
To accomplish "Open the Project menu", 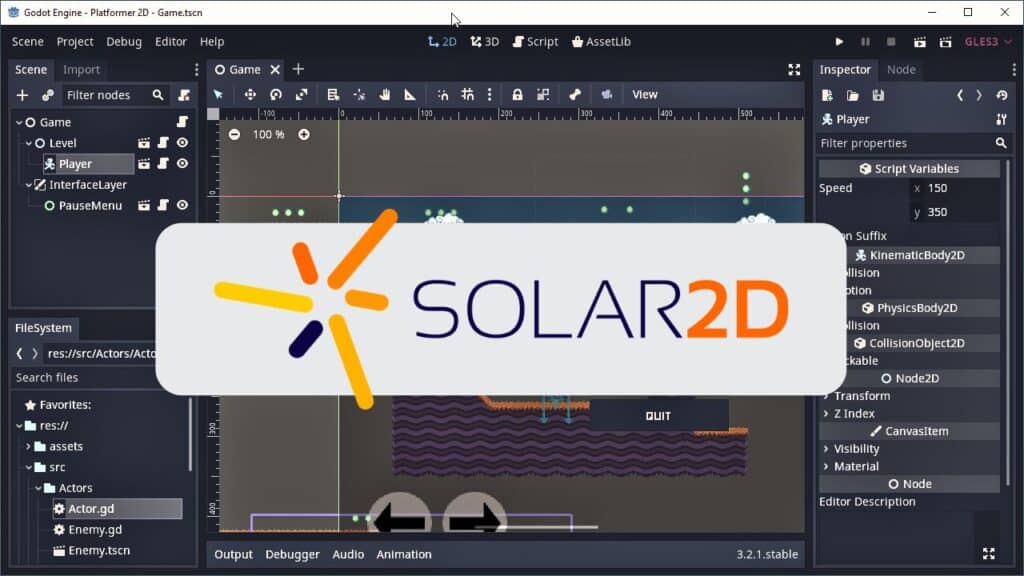I will point(75,42).
